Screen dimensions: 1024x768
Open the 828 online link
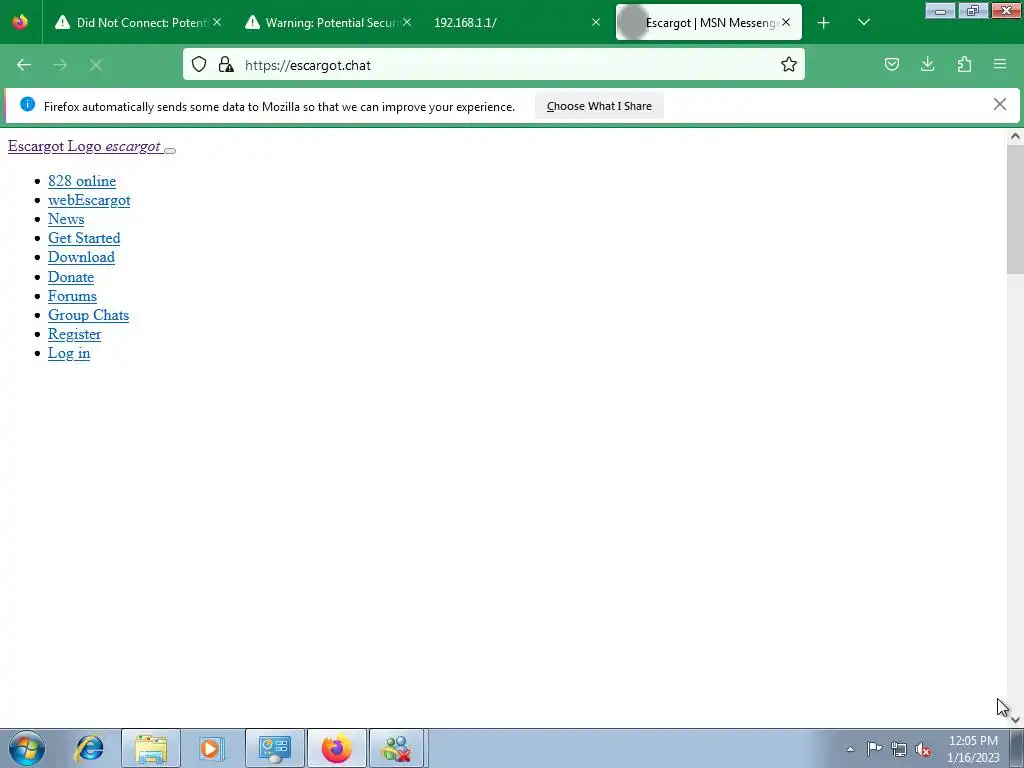82,181
